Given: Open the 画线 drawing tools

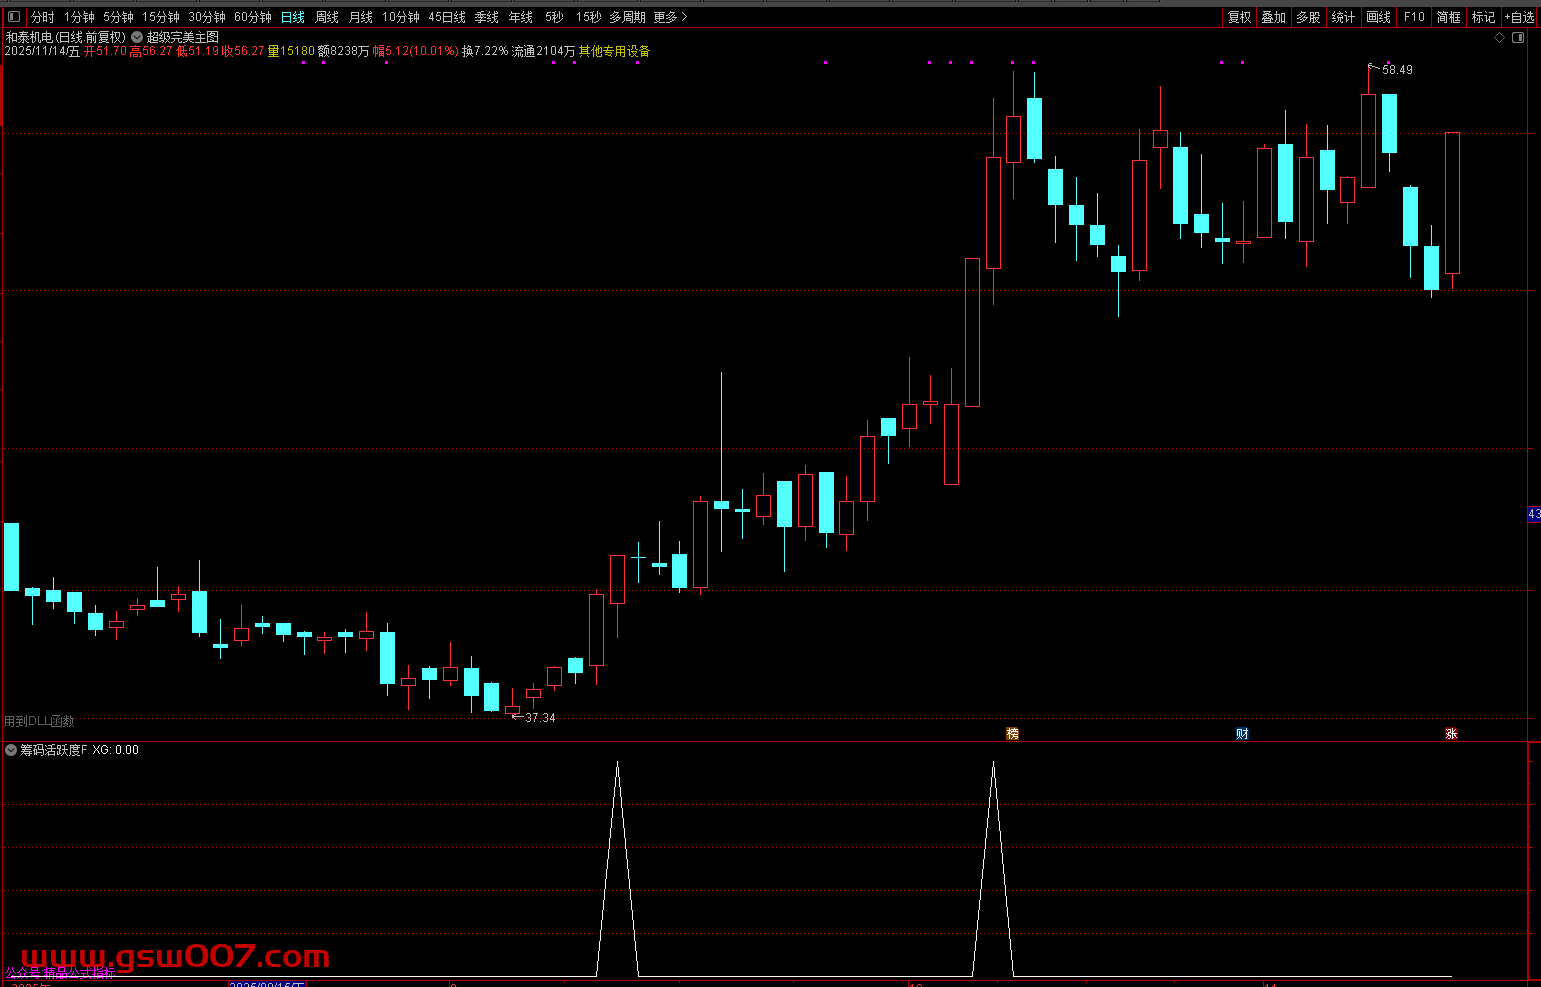Looking at the screenshot, I should [x=1378, y=17].
